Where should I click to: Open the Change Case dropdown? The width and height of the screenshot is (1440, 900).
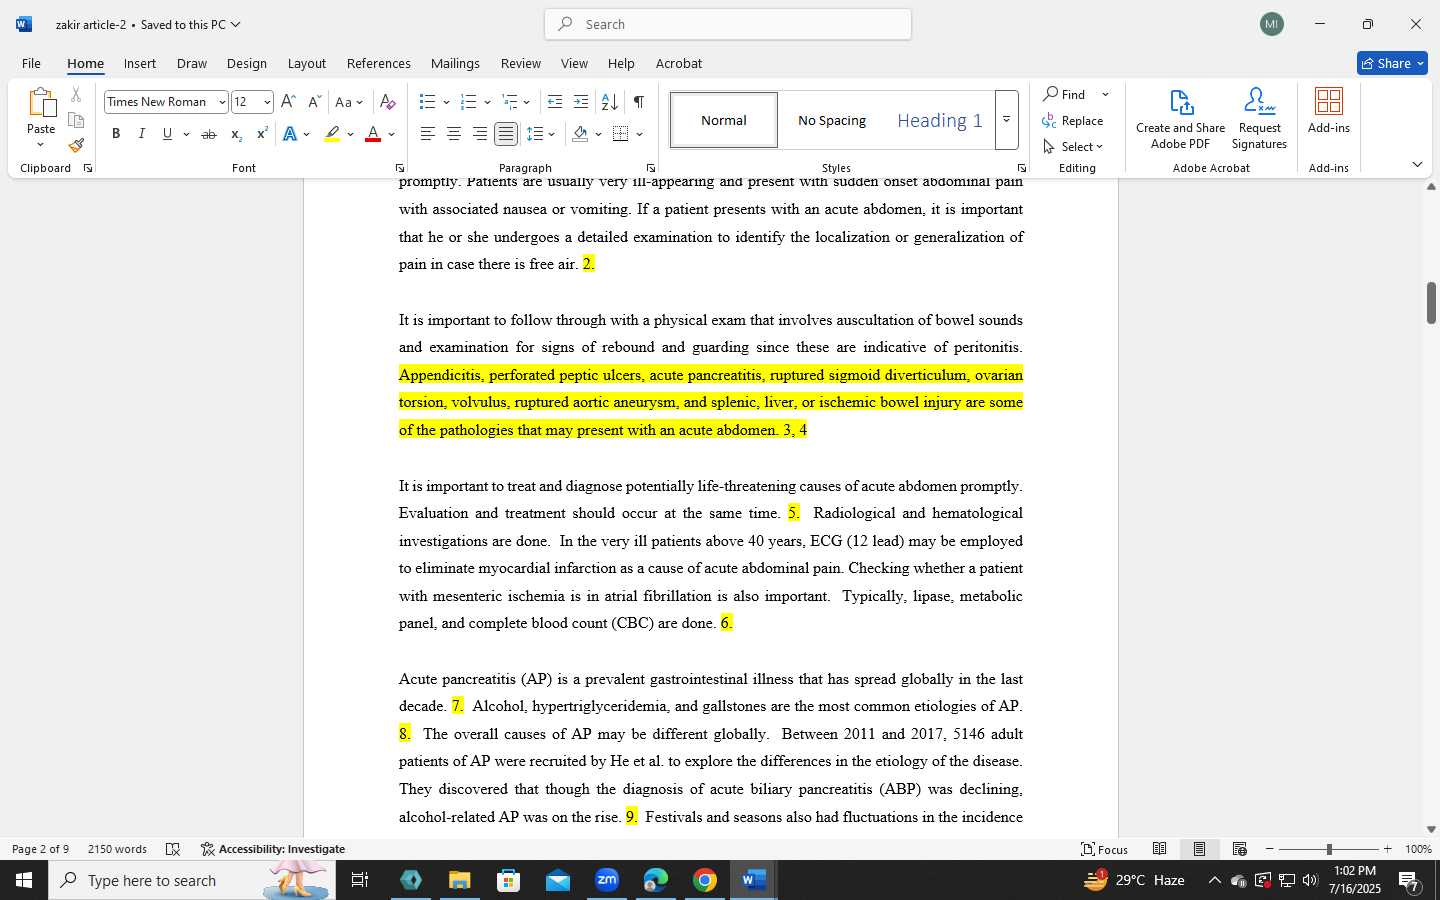[349, 102]
